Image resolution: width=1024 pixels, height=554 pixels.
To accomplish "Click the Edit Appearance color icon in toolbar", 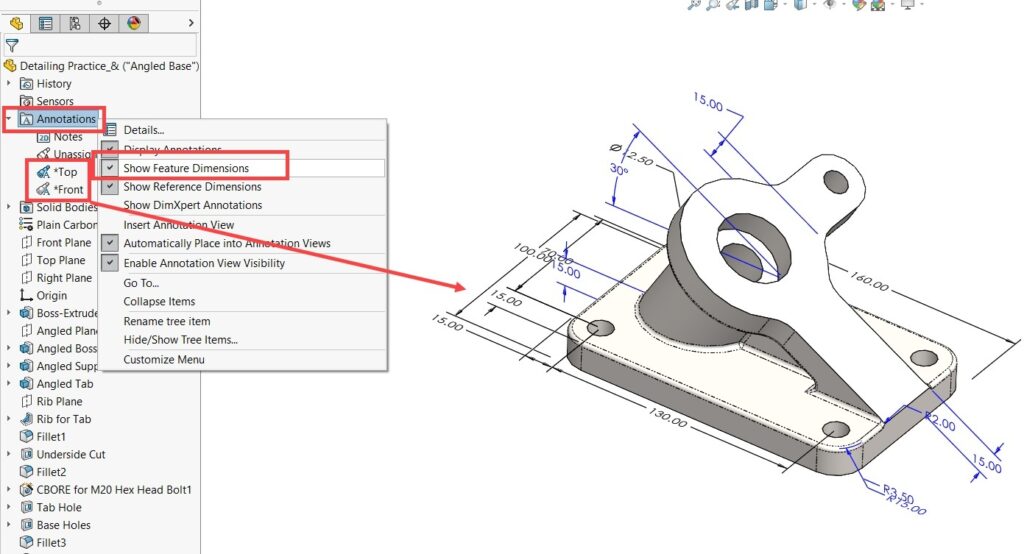I will pyautogui.click(x=858, y=5).
